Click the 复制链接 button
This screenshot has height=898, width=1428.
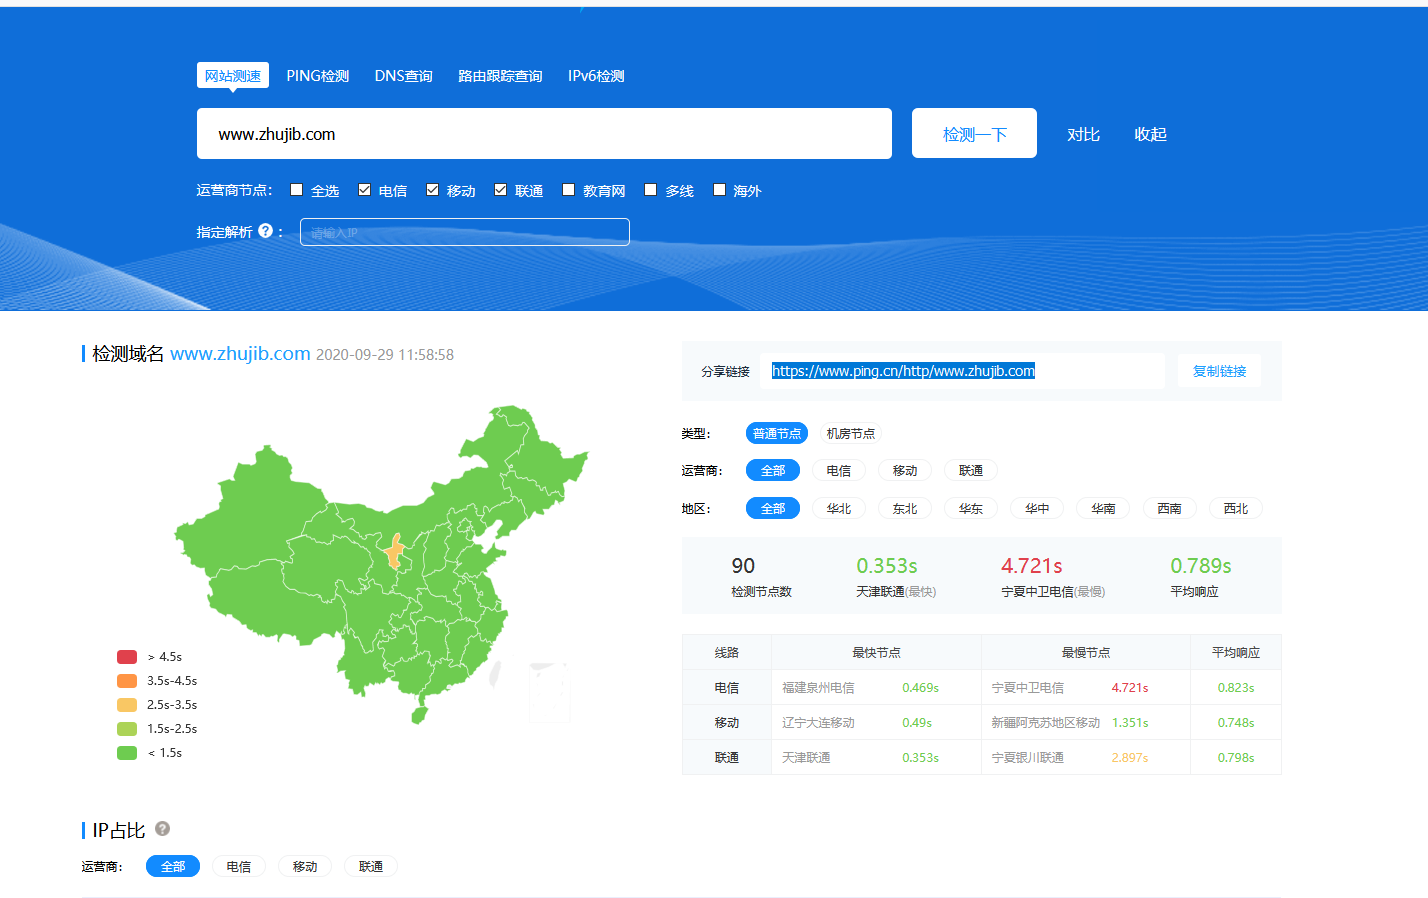pyautogui.click(x=1219, y=371)
